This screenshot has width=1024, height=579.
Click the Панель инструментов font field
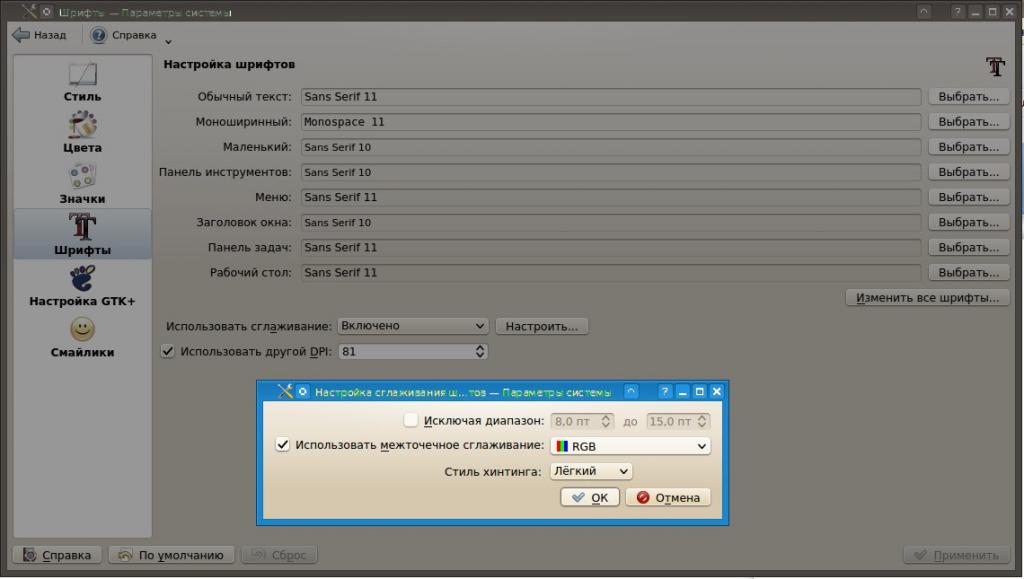click(611, 172)
